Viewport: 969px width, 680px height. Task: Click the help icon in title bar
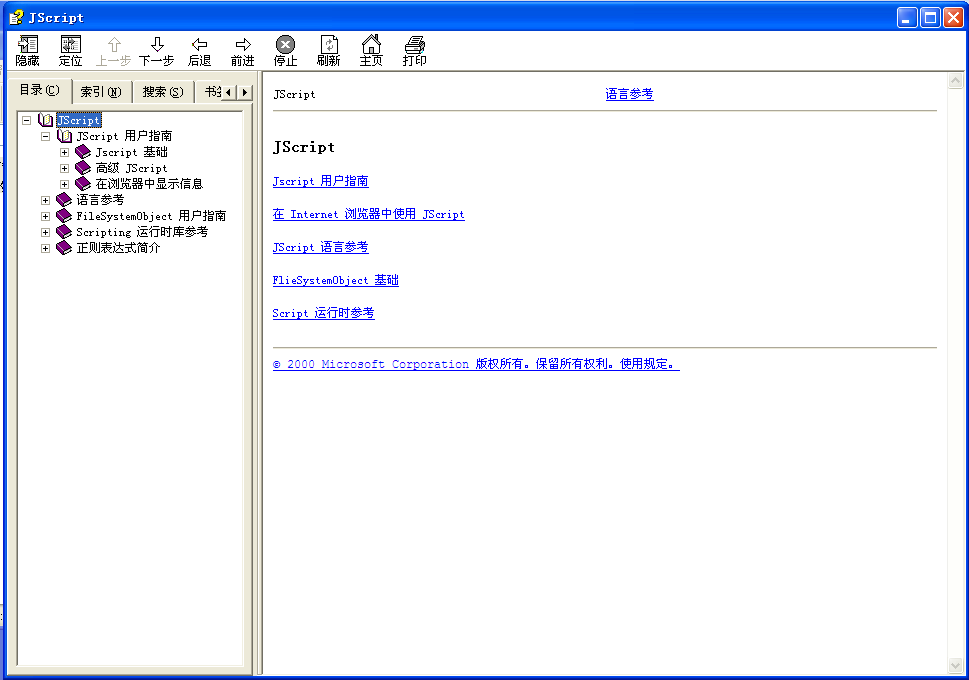tap(17, 17)
